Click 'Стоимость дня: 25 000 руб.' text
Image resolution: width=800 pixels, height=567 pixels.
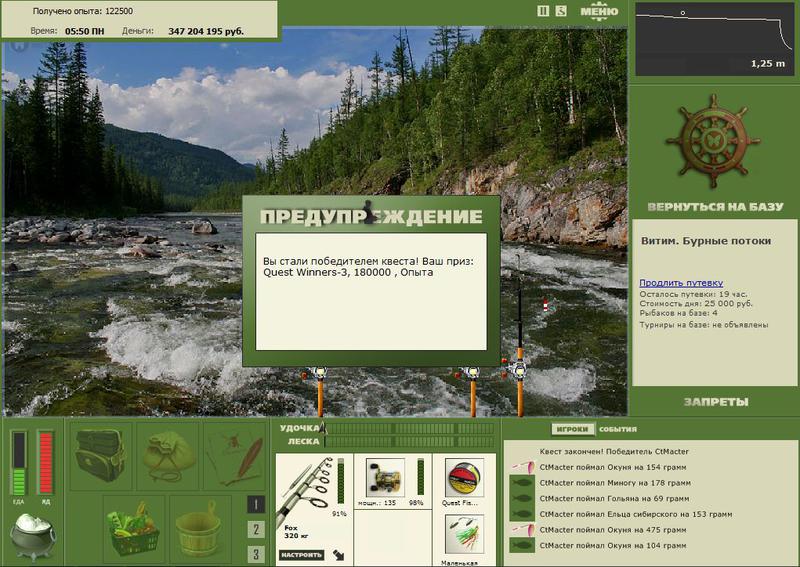pyautogui.click(x=696, y=304)
